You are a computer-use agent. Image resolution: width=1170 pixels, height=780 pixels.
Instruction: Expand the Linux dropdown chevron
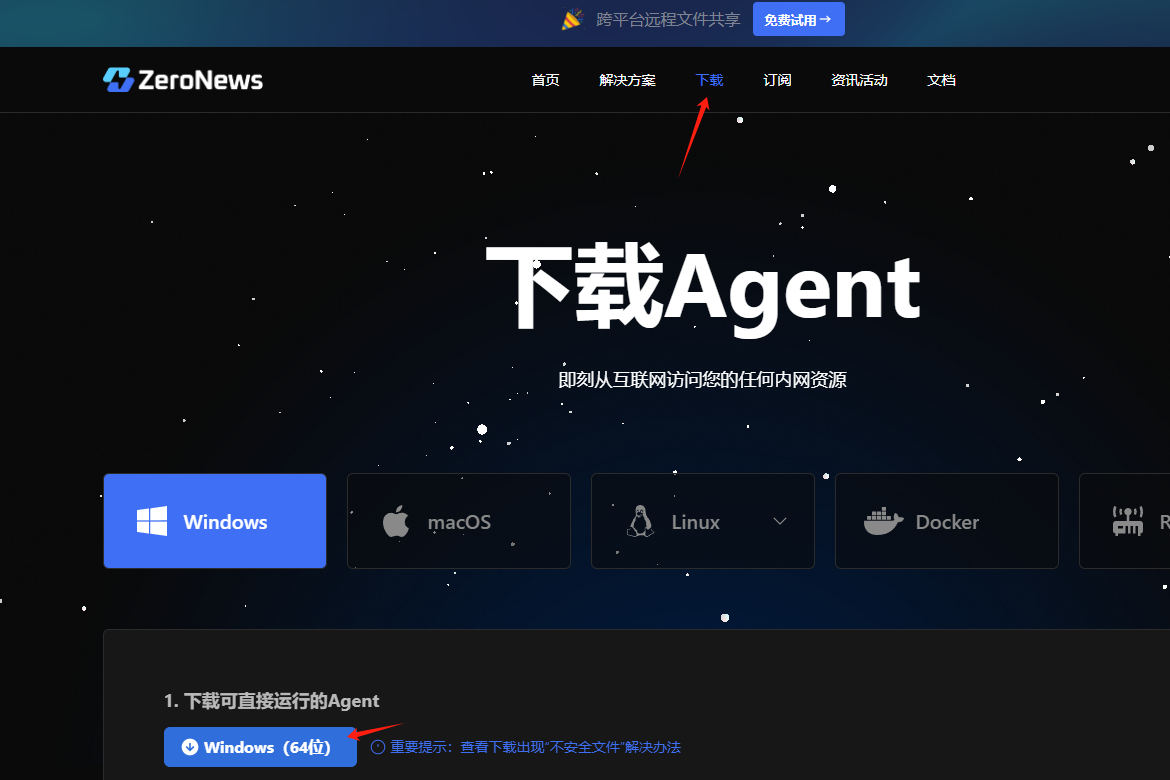tap(780, 521)
